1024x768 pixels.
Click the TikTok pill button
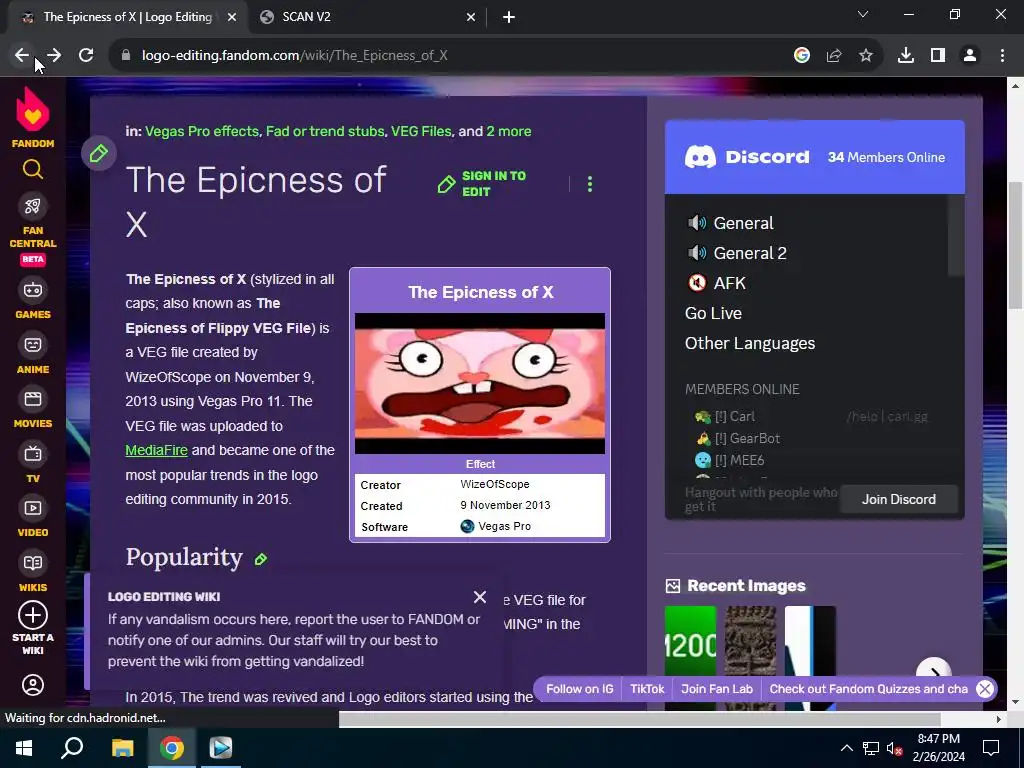click(x=647, y=689)
